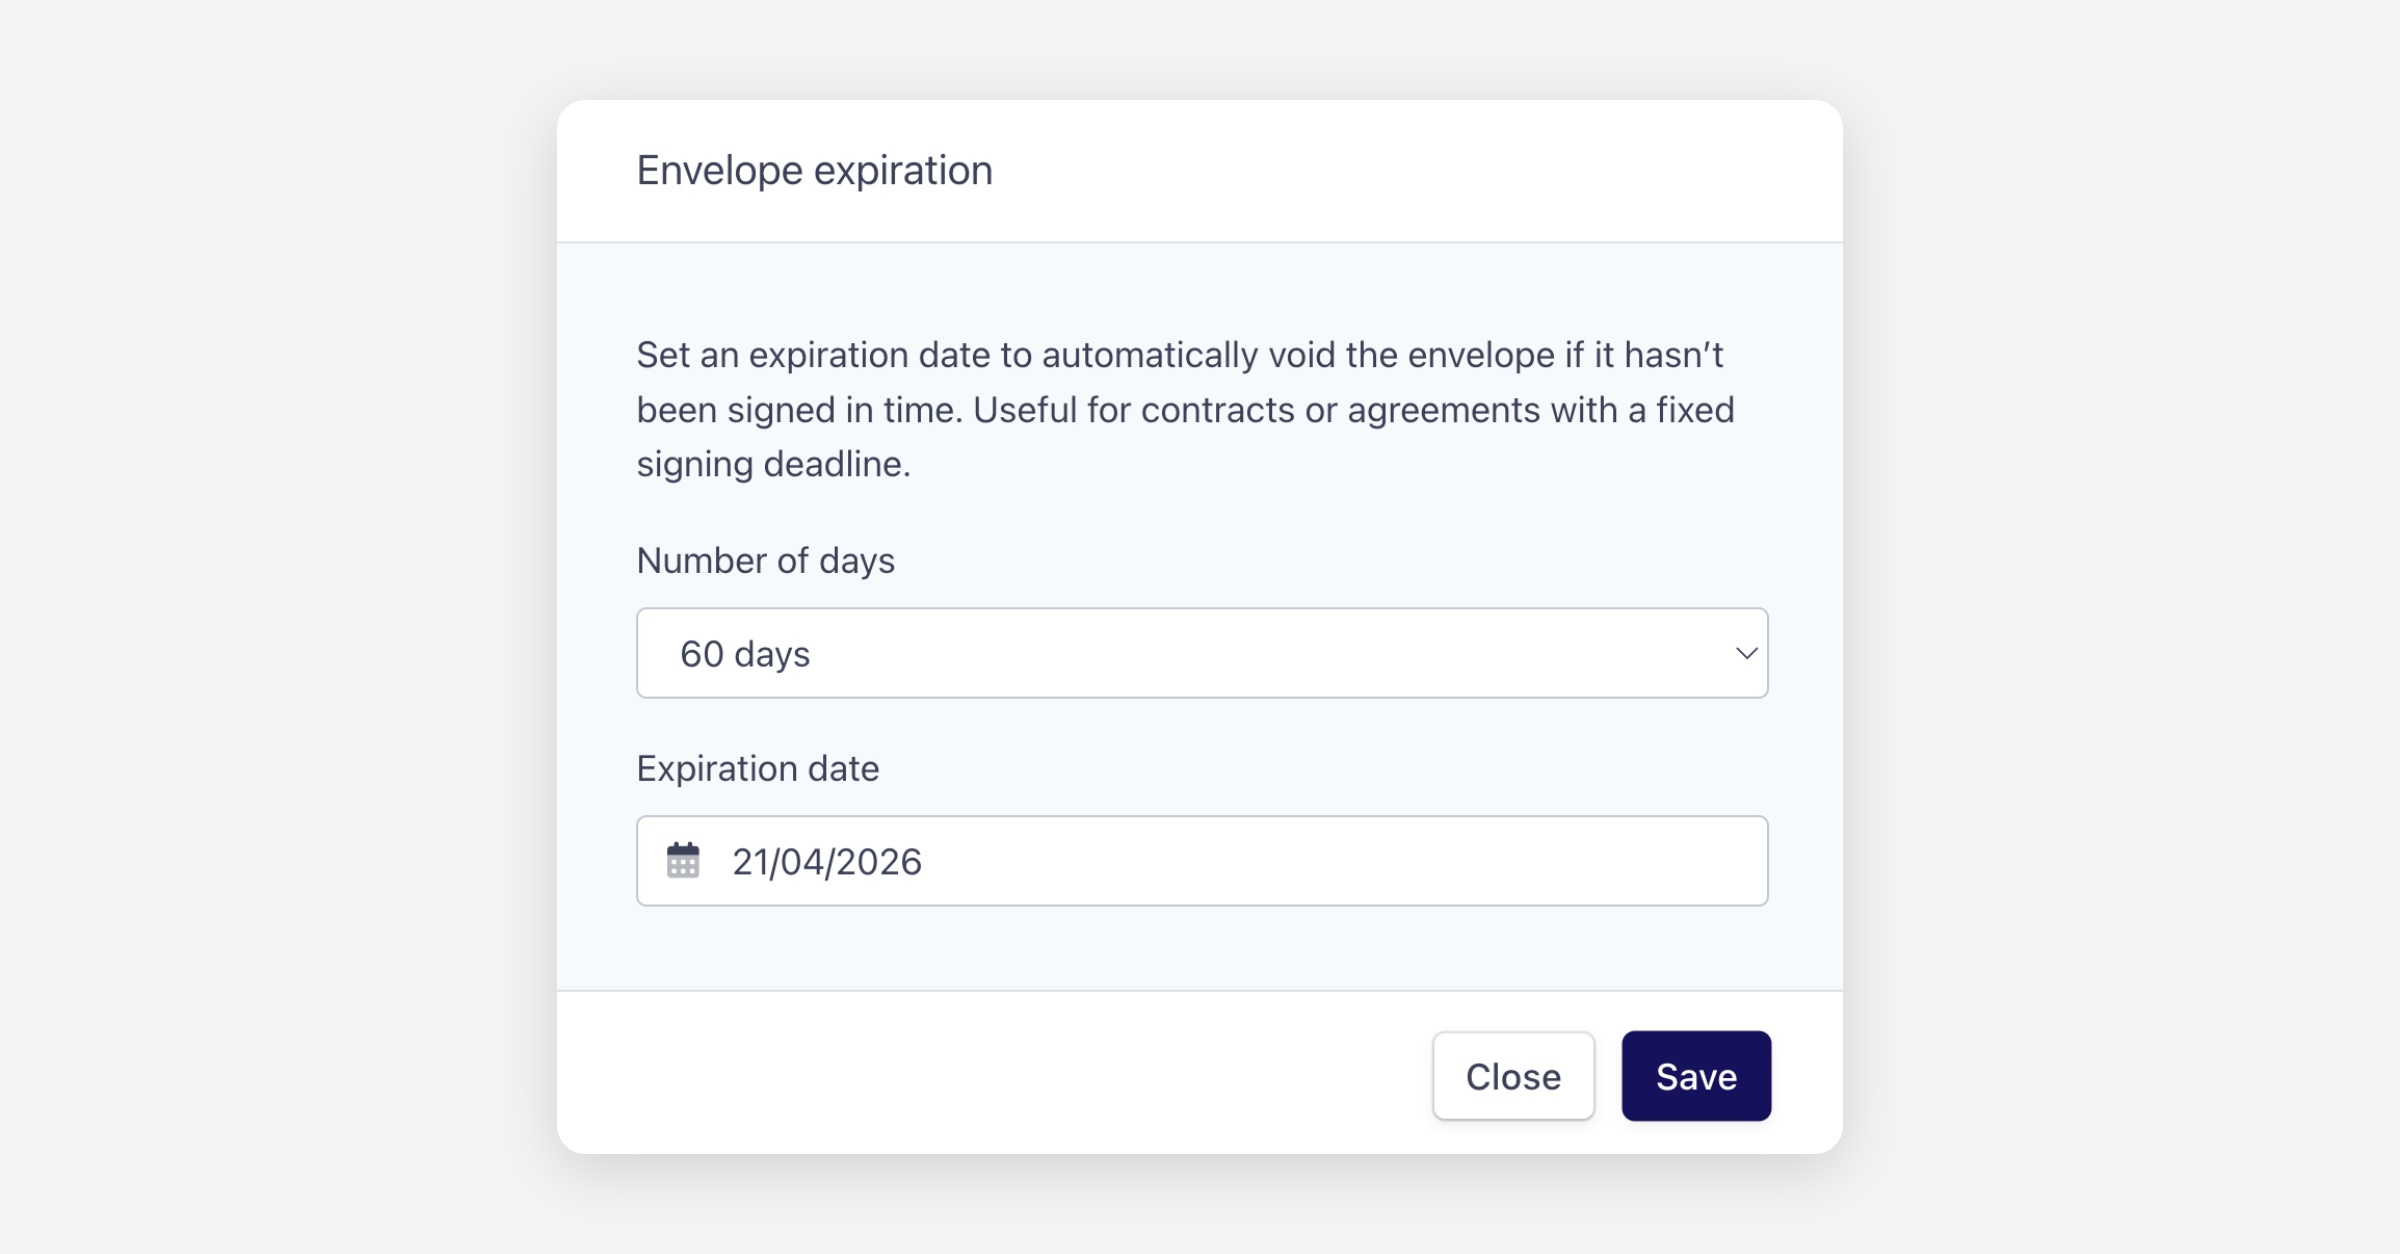Click the middle of the days combo box
The width and height of the screenshot is (2400, 1254).
(x=1200, y=653)
